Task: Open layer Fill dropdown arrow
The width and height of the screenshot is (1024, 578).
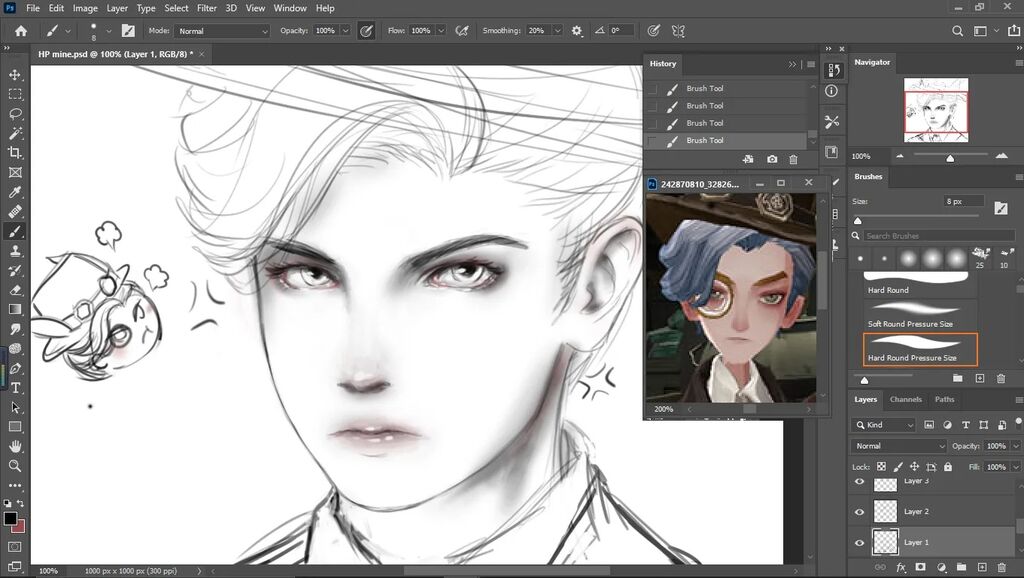Action: 1016,467
